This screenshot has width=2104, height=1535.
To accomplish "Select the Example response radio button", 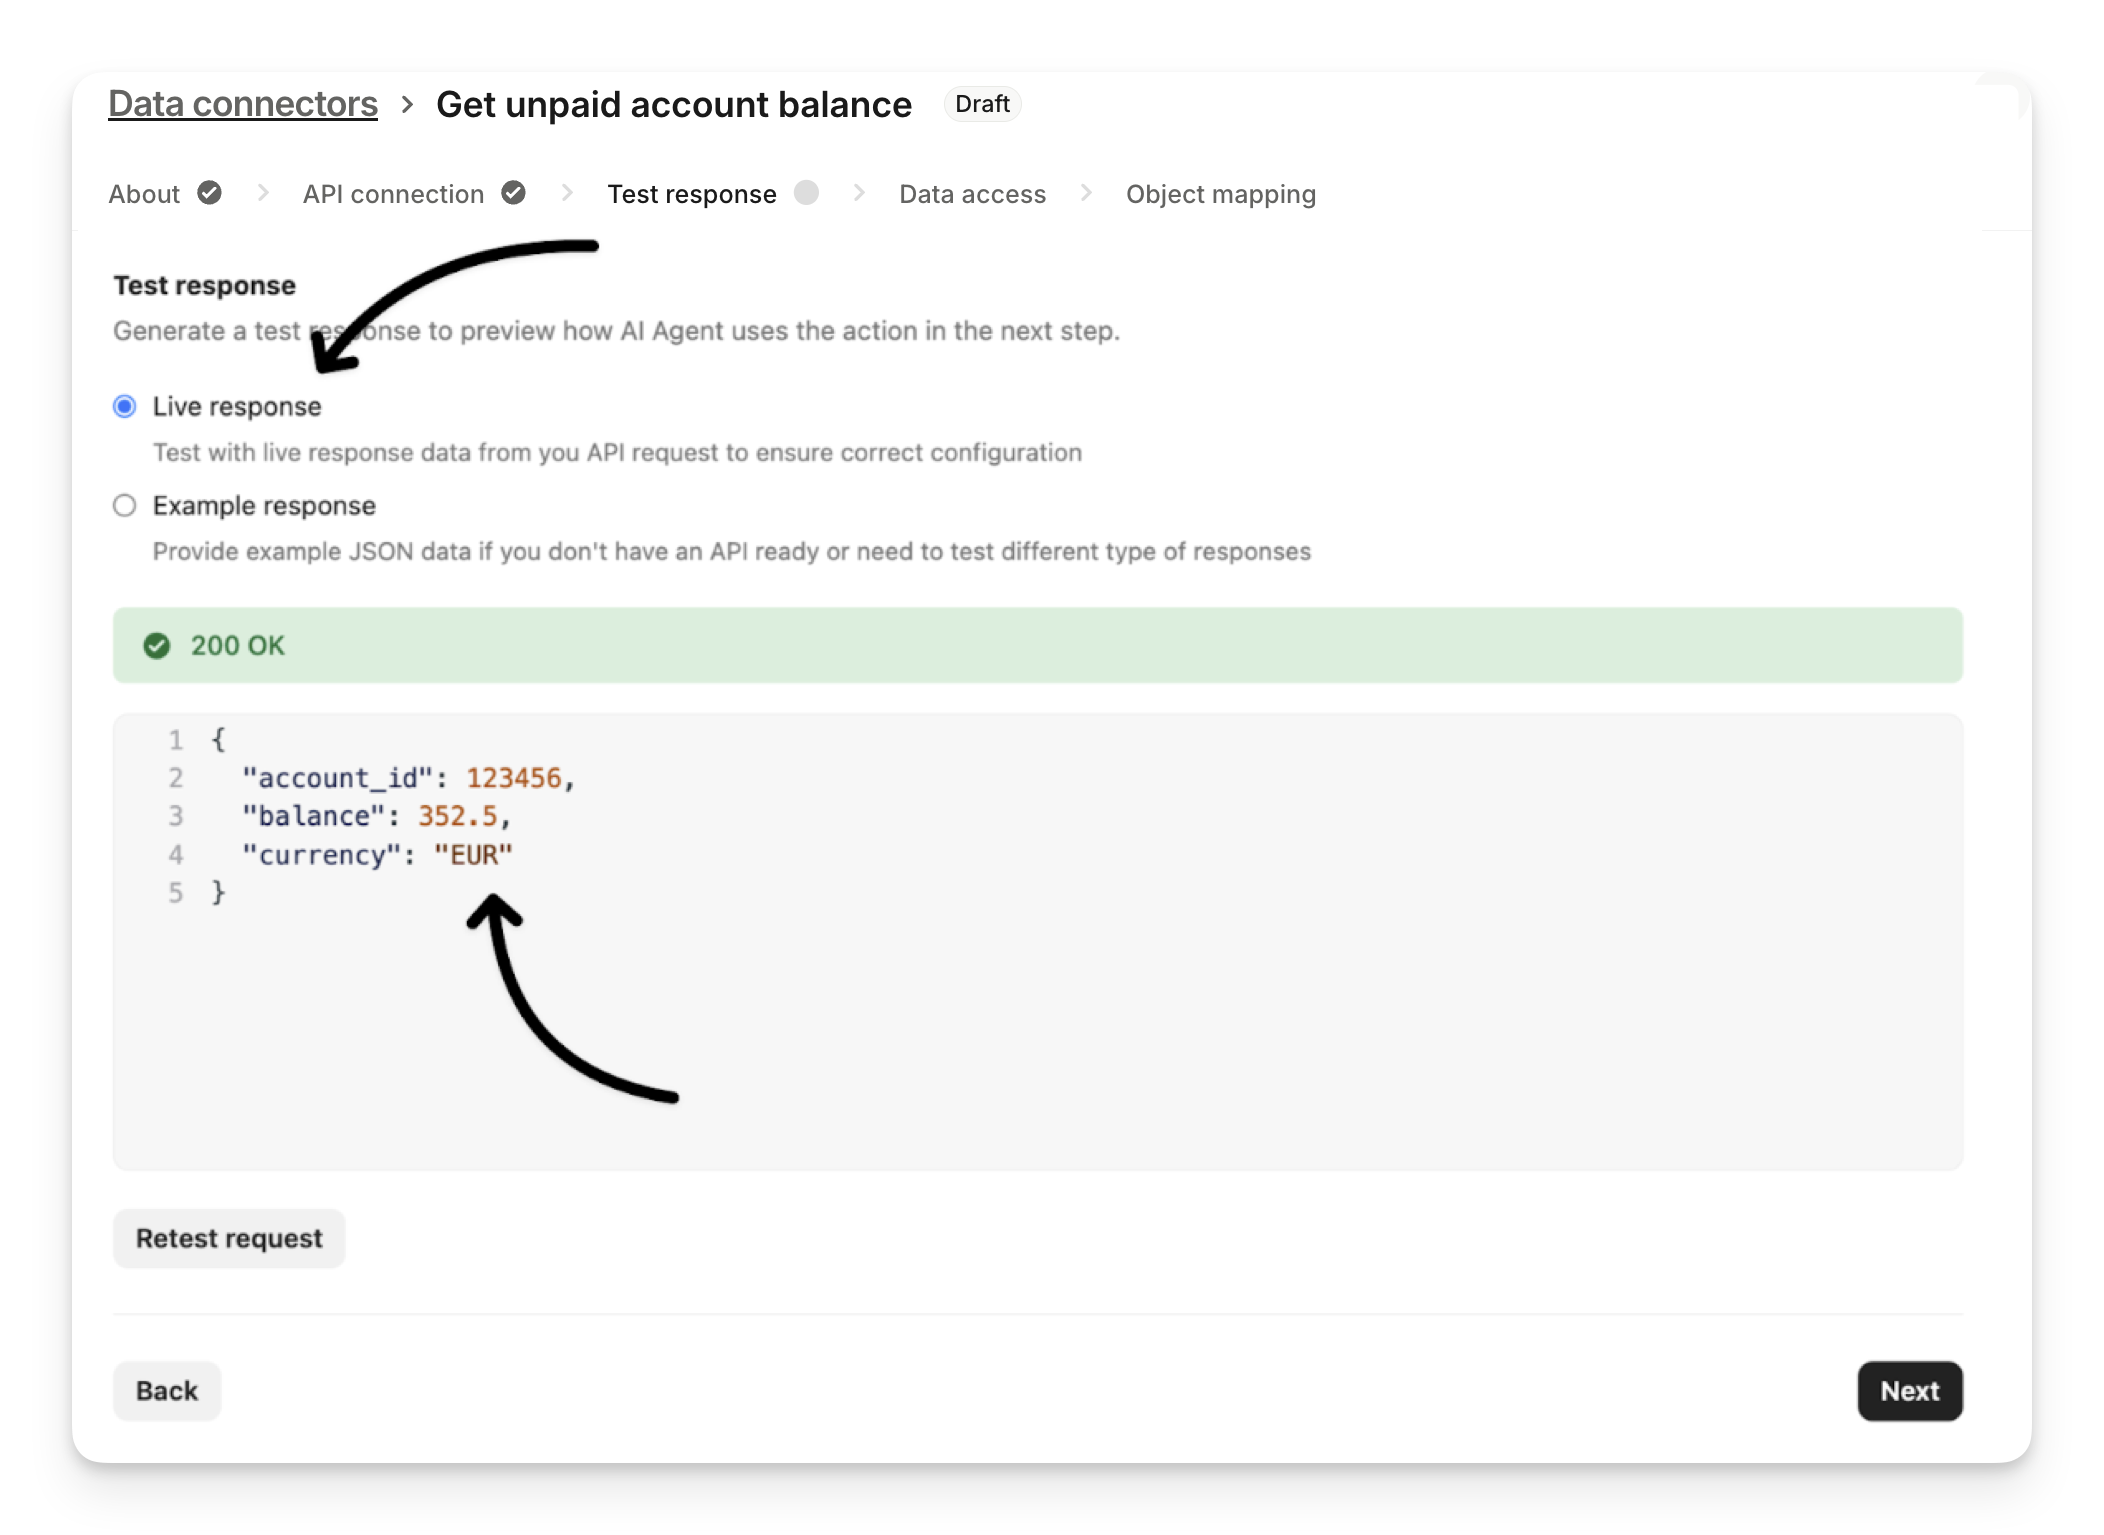I will coord(125,506).
